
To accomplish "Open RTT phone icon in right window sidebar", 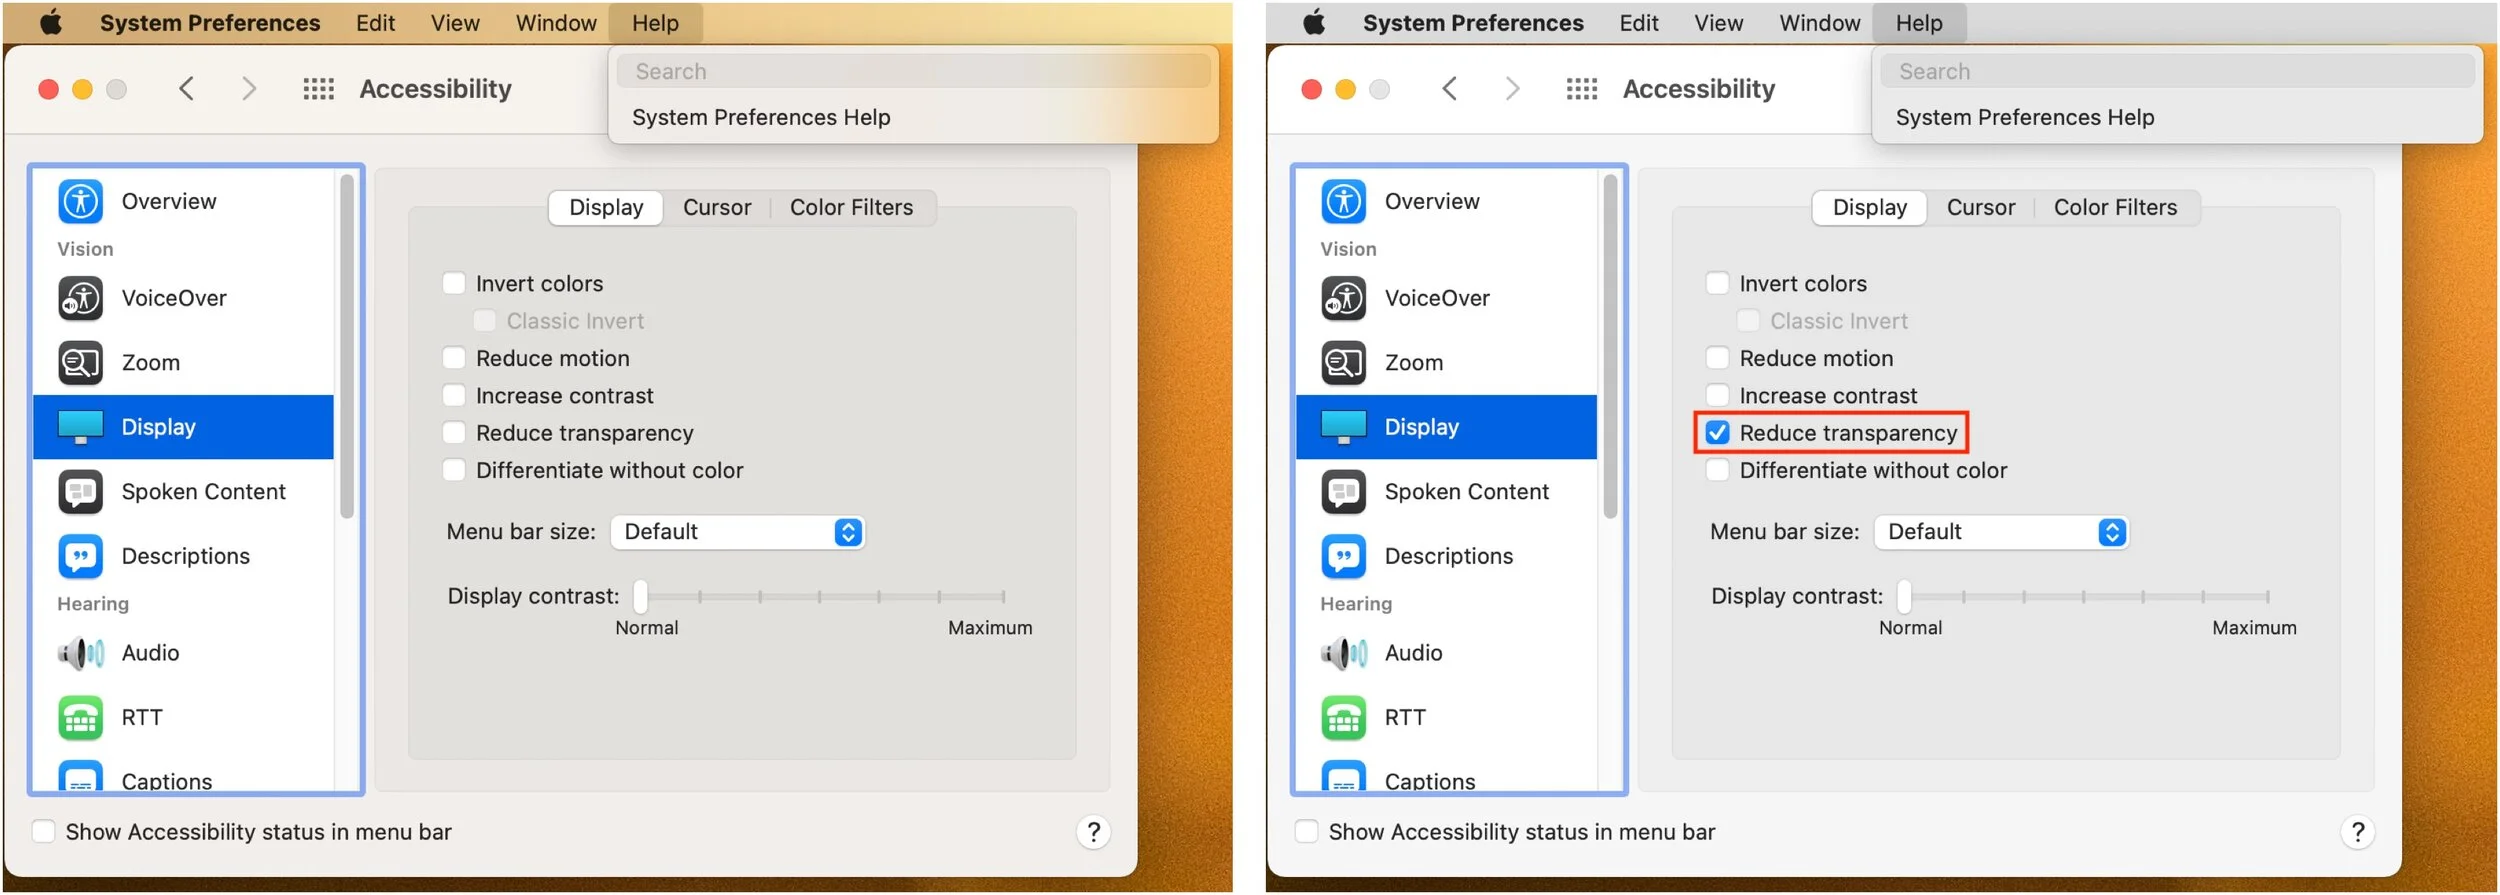I will (x=1343, y=718).
